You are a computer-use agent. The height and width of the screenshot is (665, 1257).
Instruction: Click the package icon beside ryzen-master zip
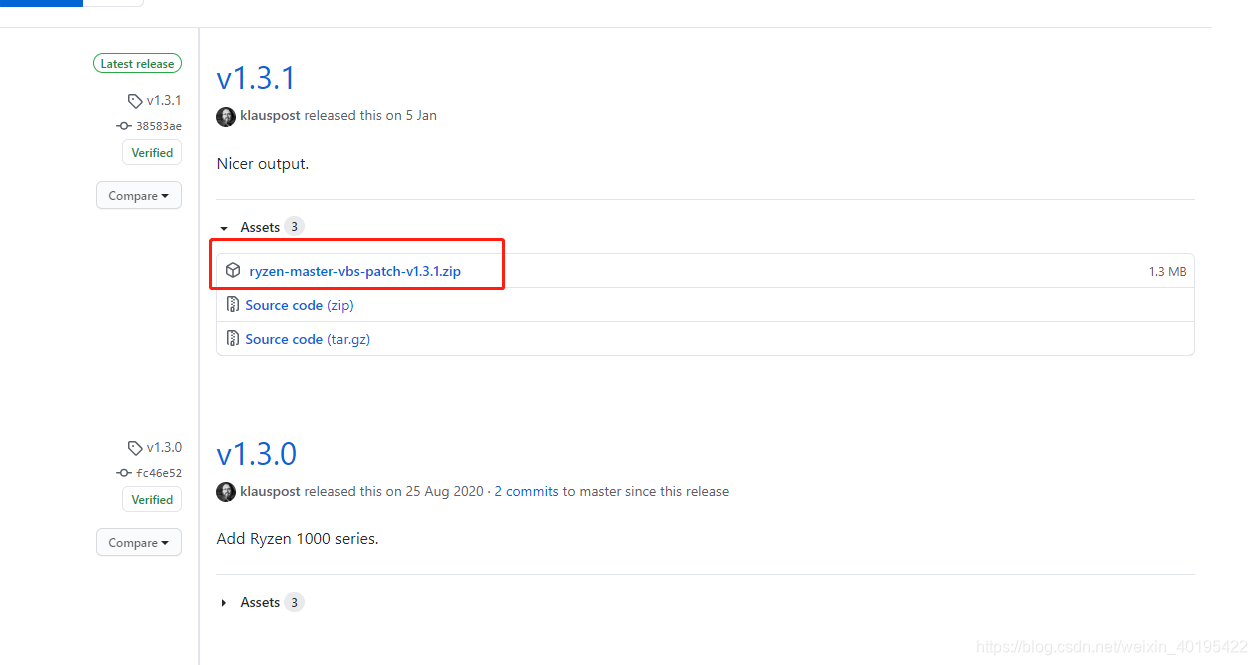click(233, 270)
